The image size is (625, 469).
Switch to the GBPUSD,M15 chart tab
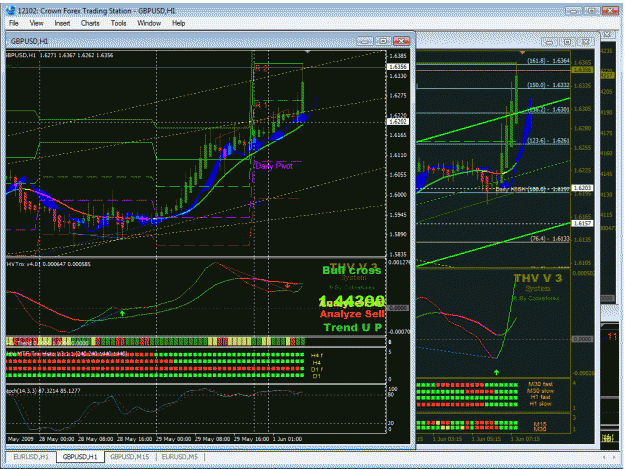click(130, 457)
